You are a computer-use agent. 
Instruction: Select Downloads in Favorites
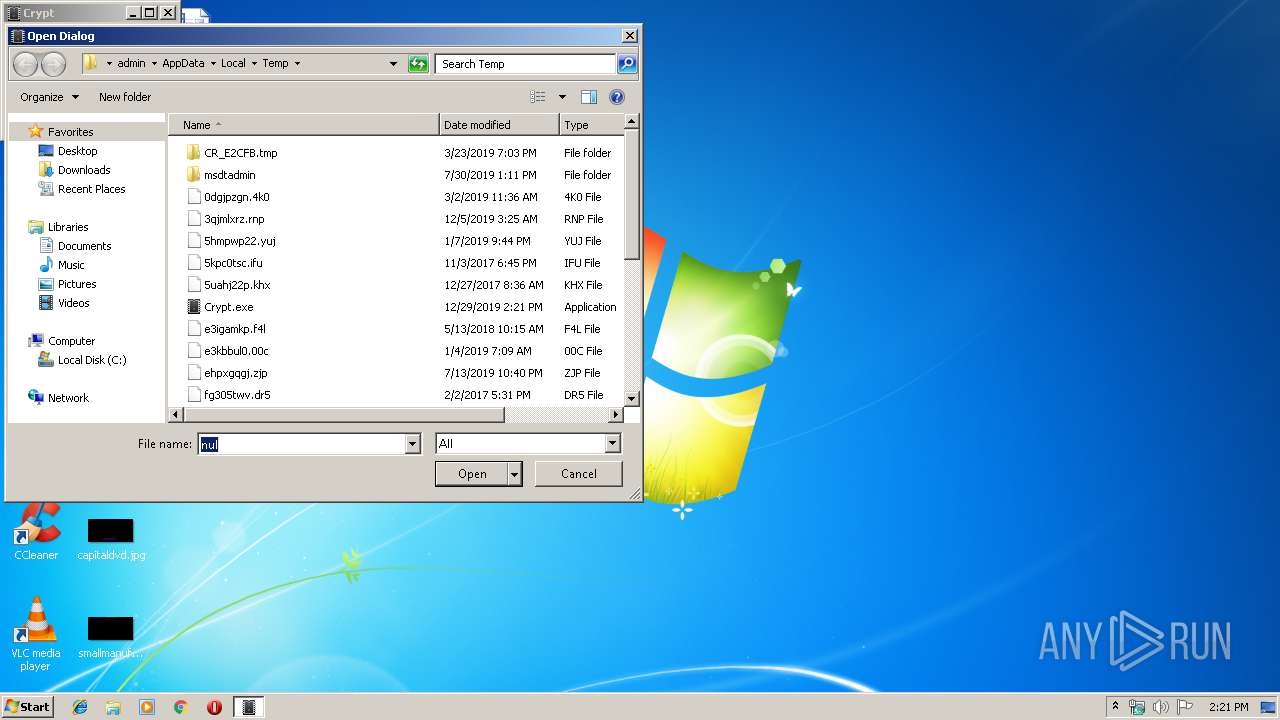point(84,170)
